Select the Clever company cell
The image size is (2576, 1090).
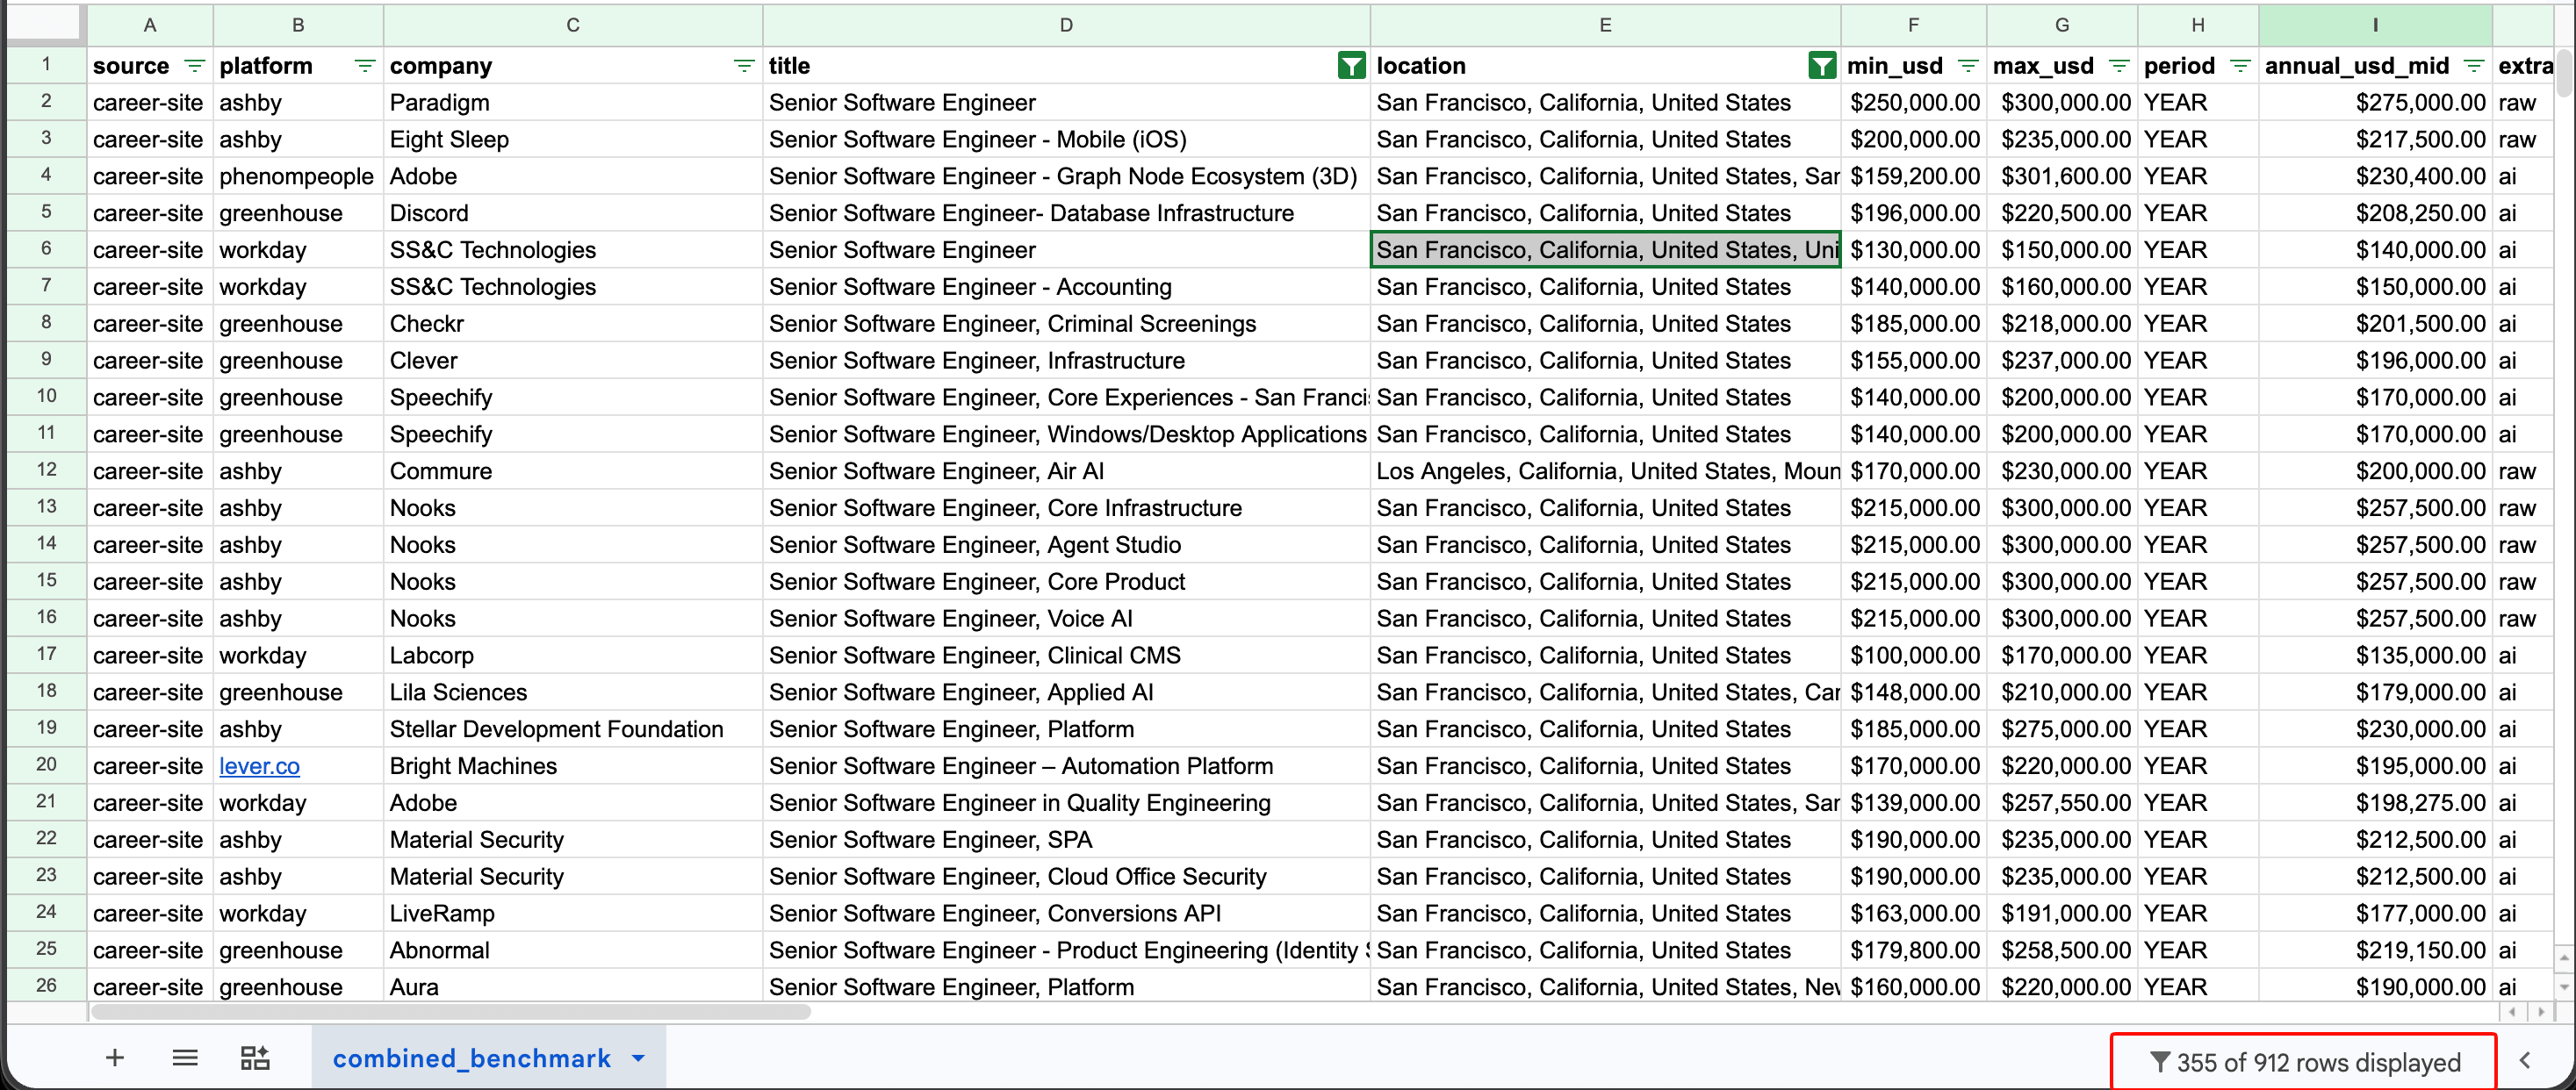(x=573, y=361)
